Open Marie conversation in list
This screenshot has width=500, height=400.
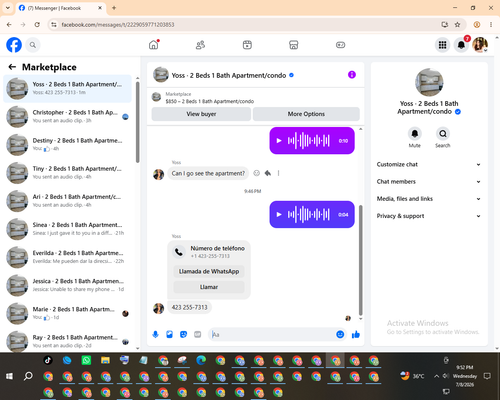pos(67,313)
